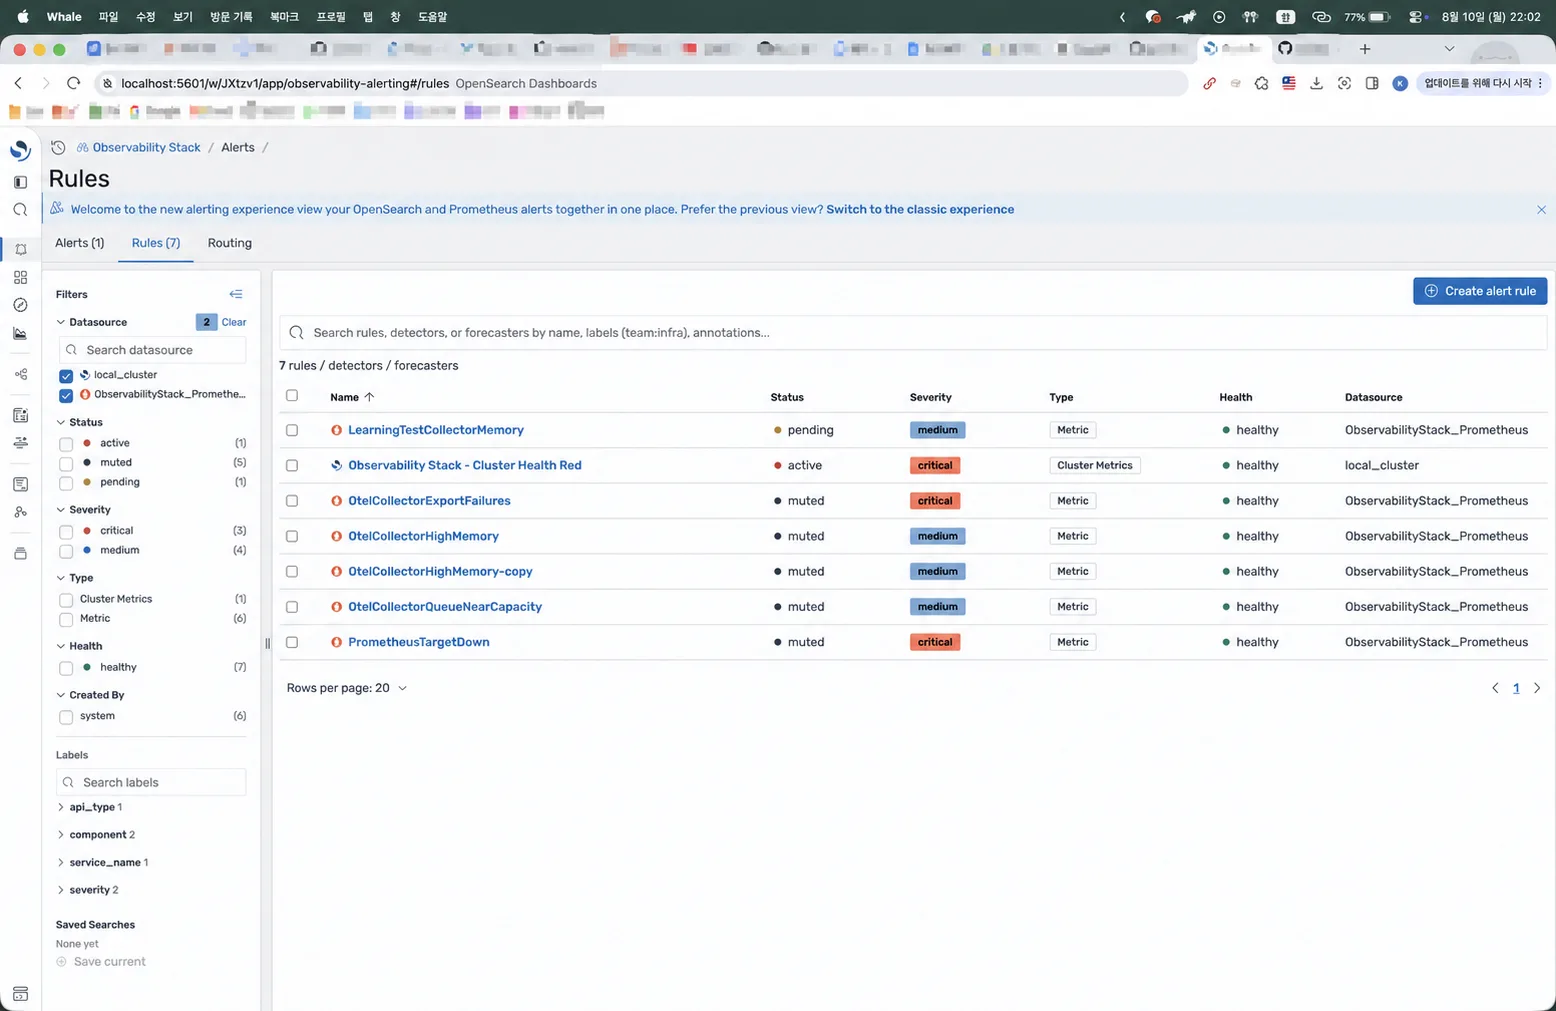Open the magnifier search icon in sidebar
This screenshot has height=1011, width=1556.
[20, 210]
